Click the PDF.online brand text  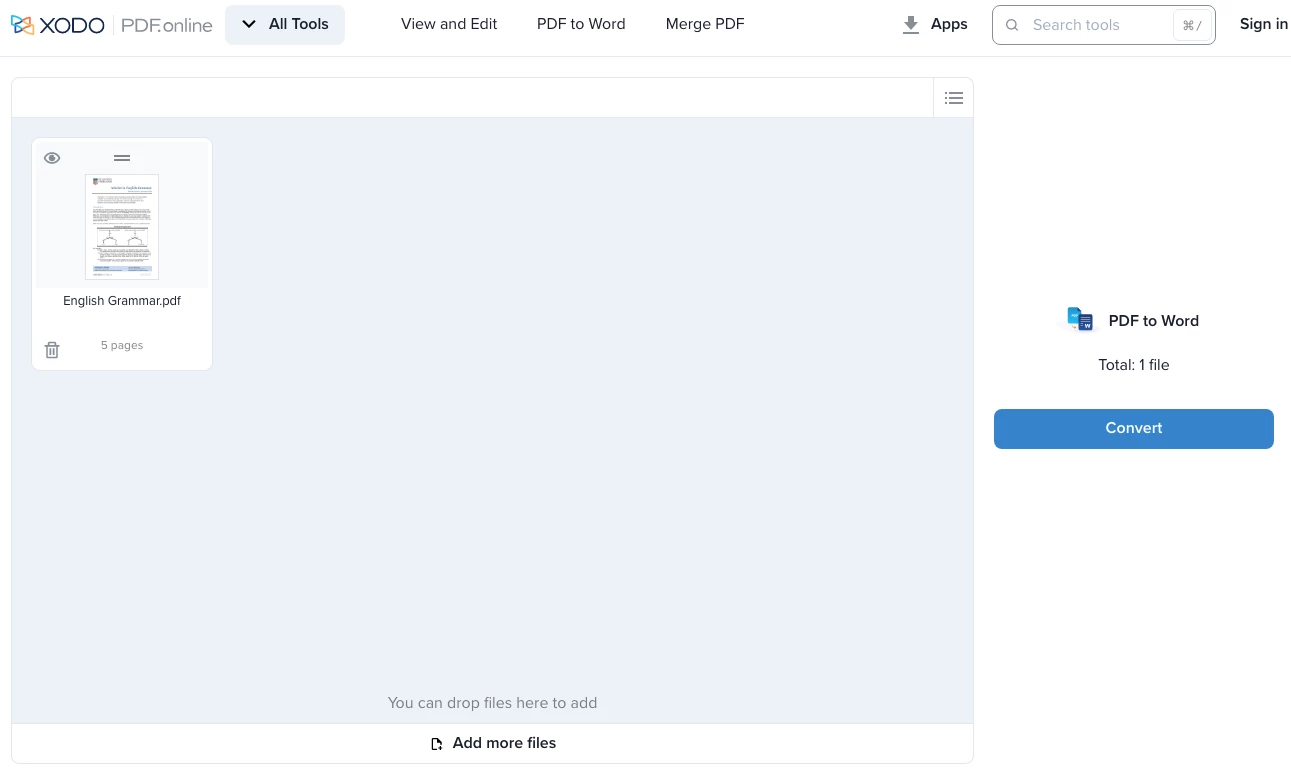tap(166, 25)
